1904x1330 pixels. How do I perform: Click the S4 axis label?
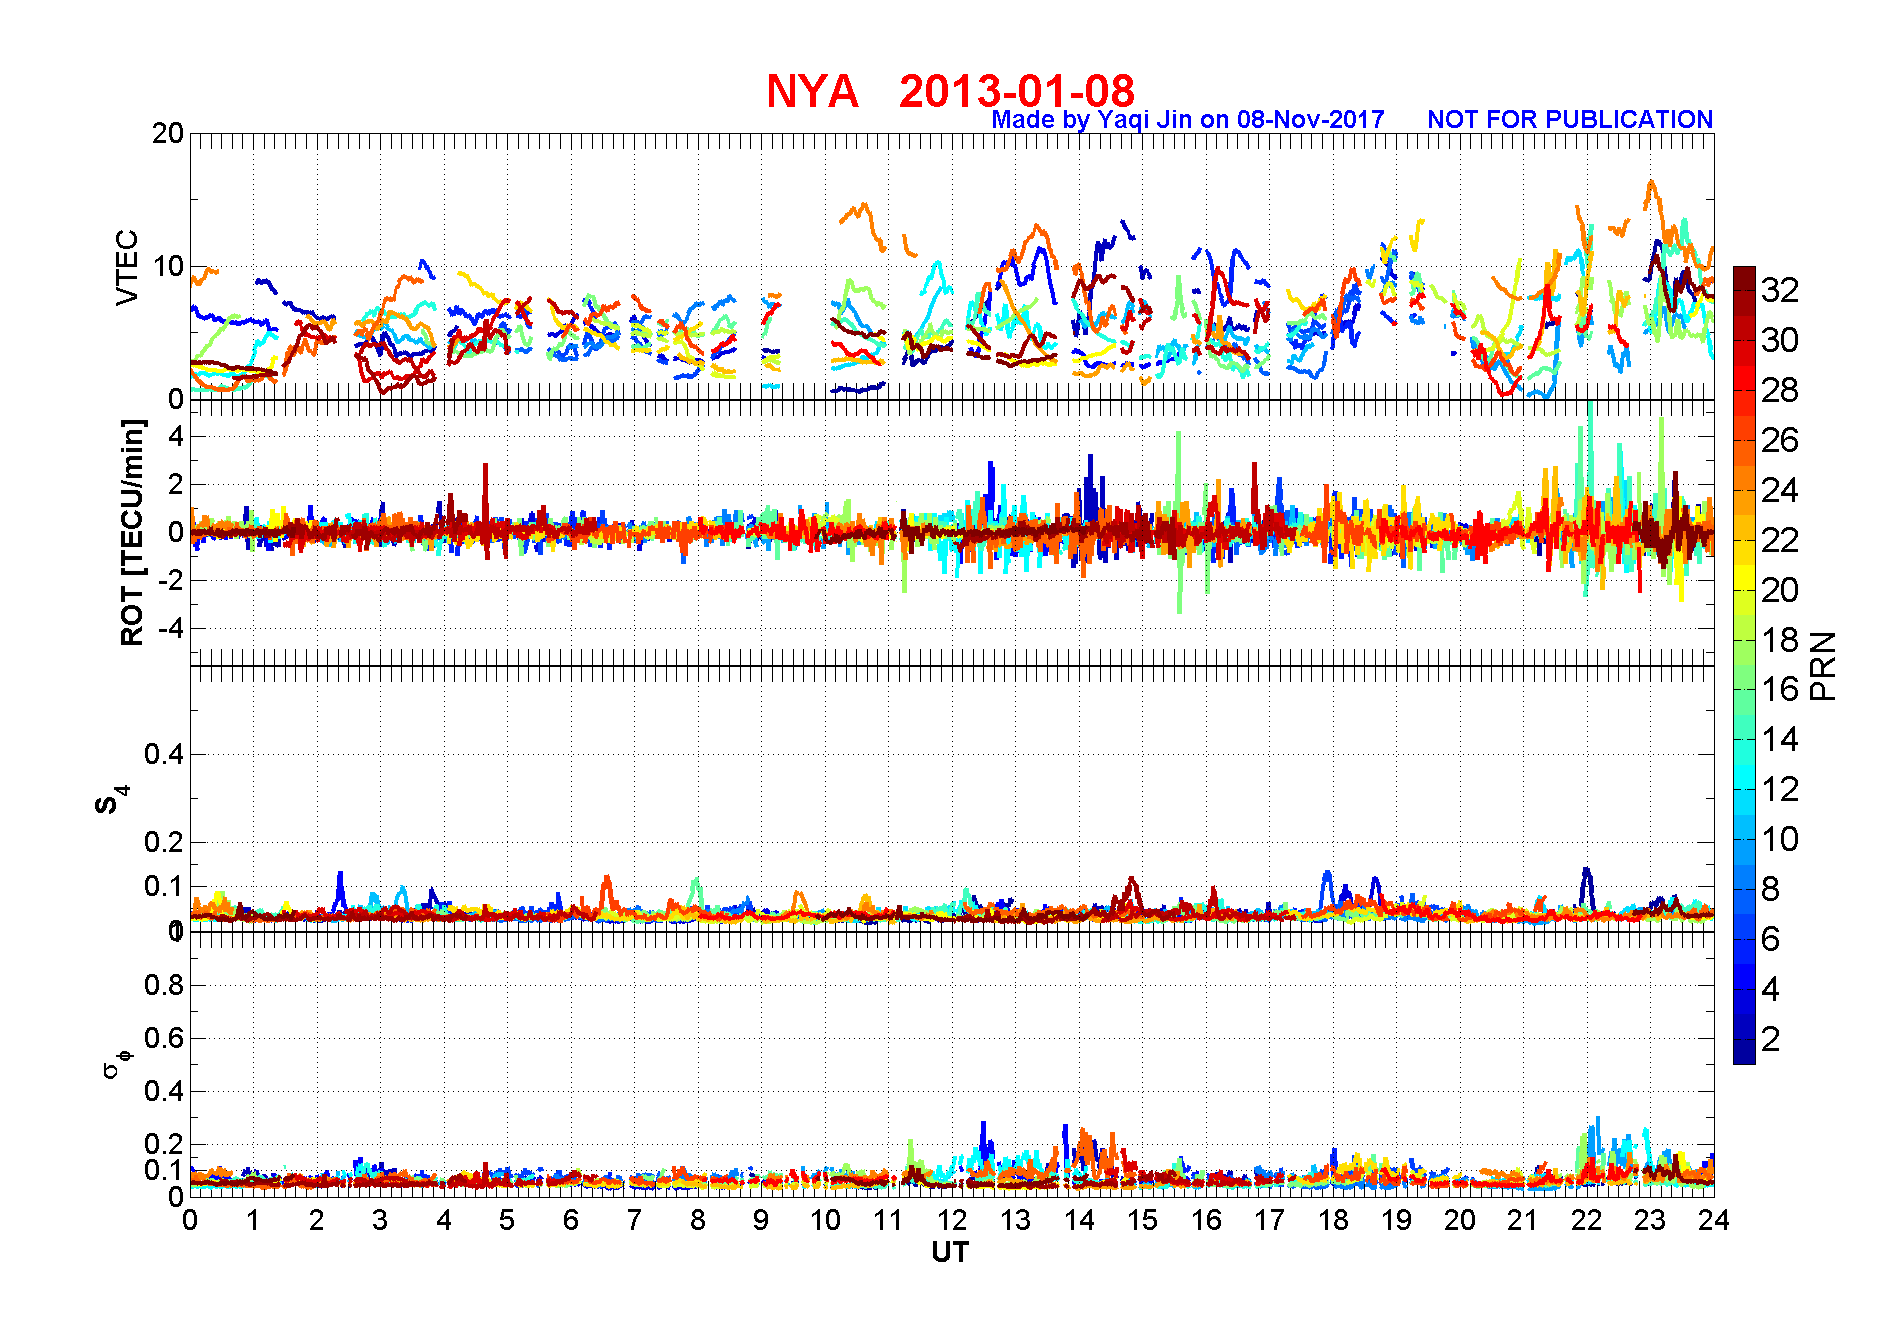111,800
